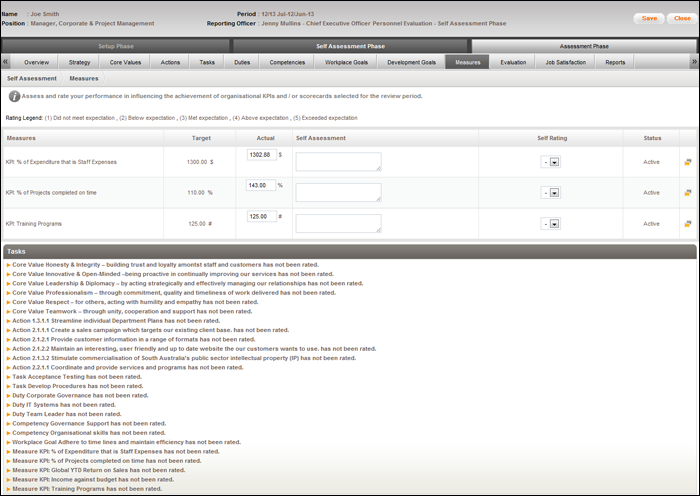Open Task Acceptance Testing not rated item
Viewport: 700px width, 496px height.
click(x=77, y=377)
